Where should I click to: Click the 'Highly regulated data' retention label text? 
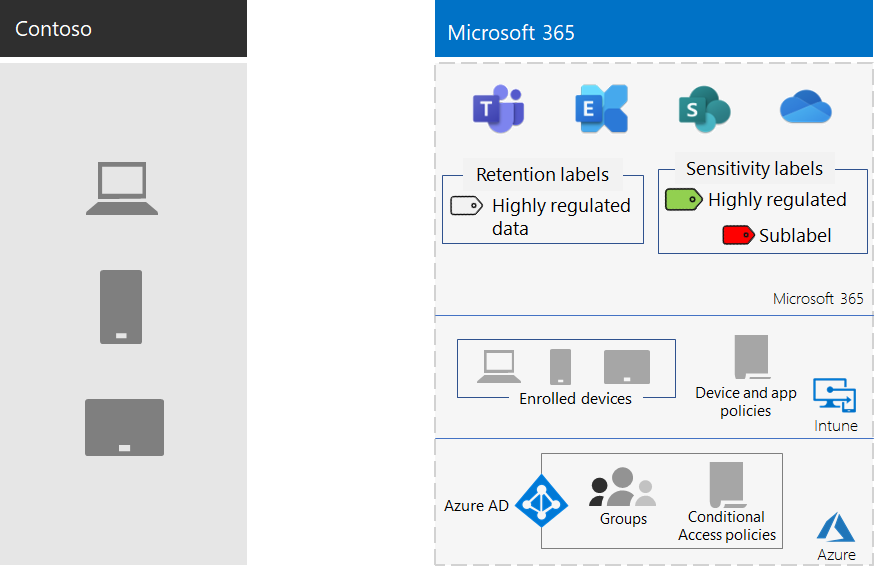click(561, 217)
